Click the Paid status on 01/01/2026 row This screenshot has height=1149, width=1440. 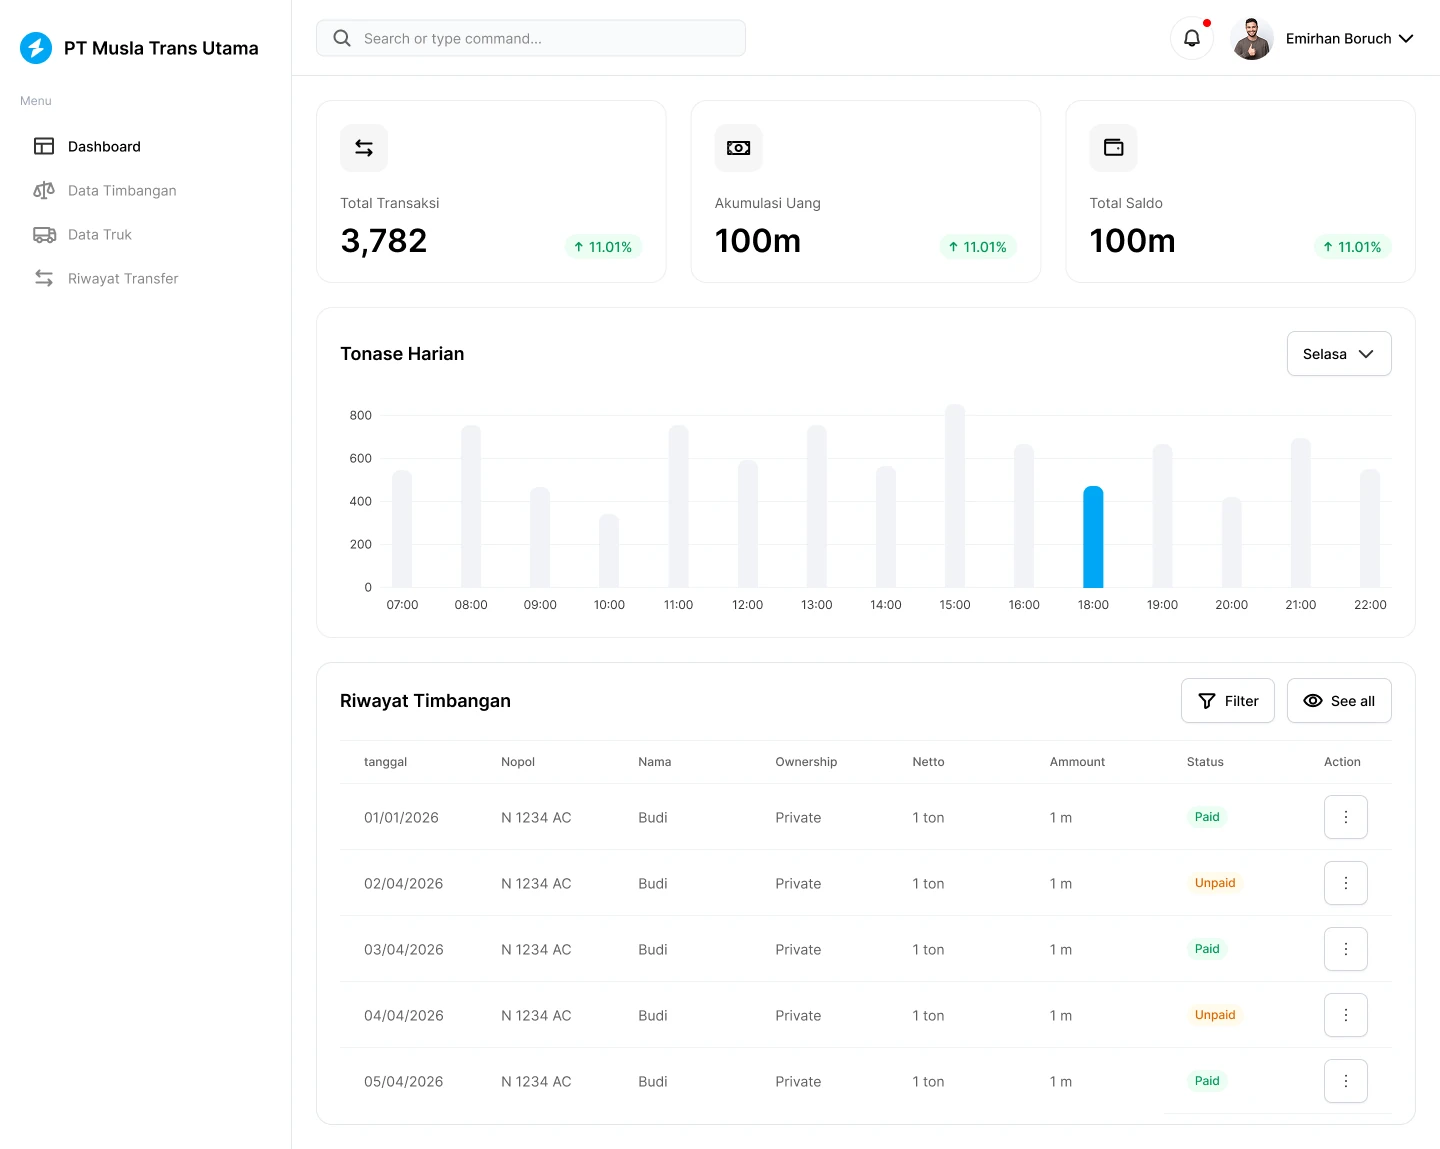tap(1207, 817)
